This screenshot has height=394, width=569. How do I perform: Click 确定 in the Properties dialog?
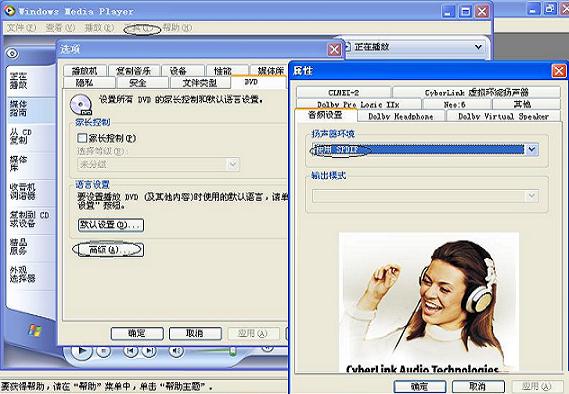420,386
